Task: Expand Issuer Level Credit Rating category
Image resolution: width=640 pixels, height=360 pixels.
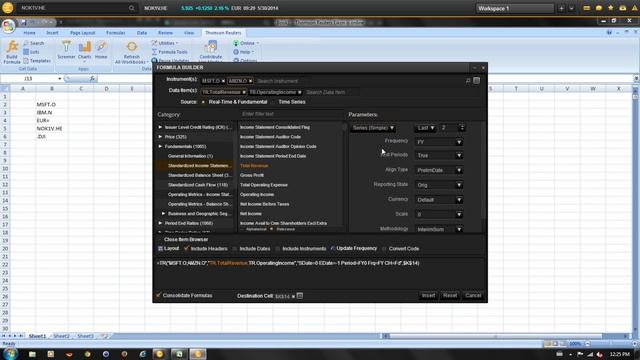Action: point(160,127)
